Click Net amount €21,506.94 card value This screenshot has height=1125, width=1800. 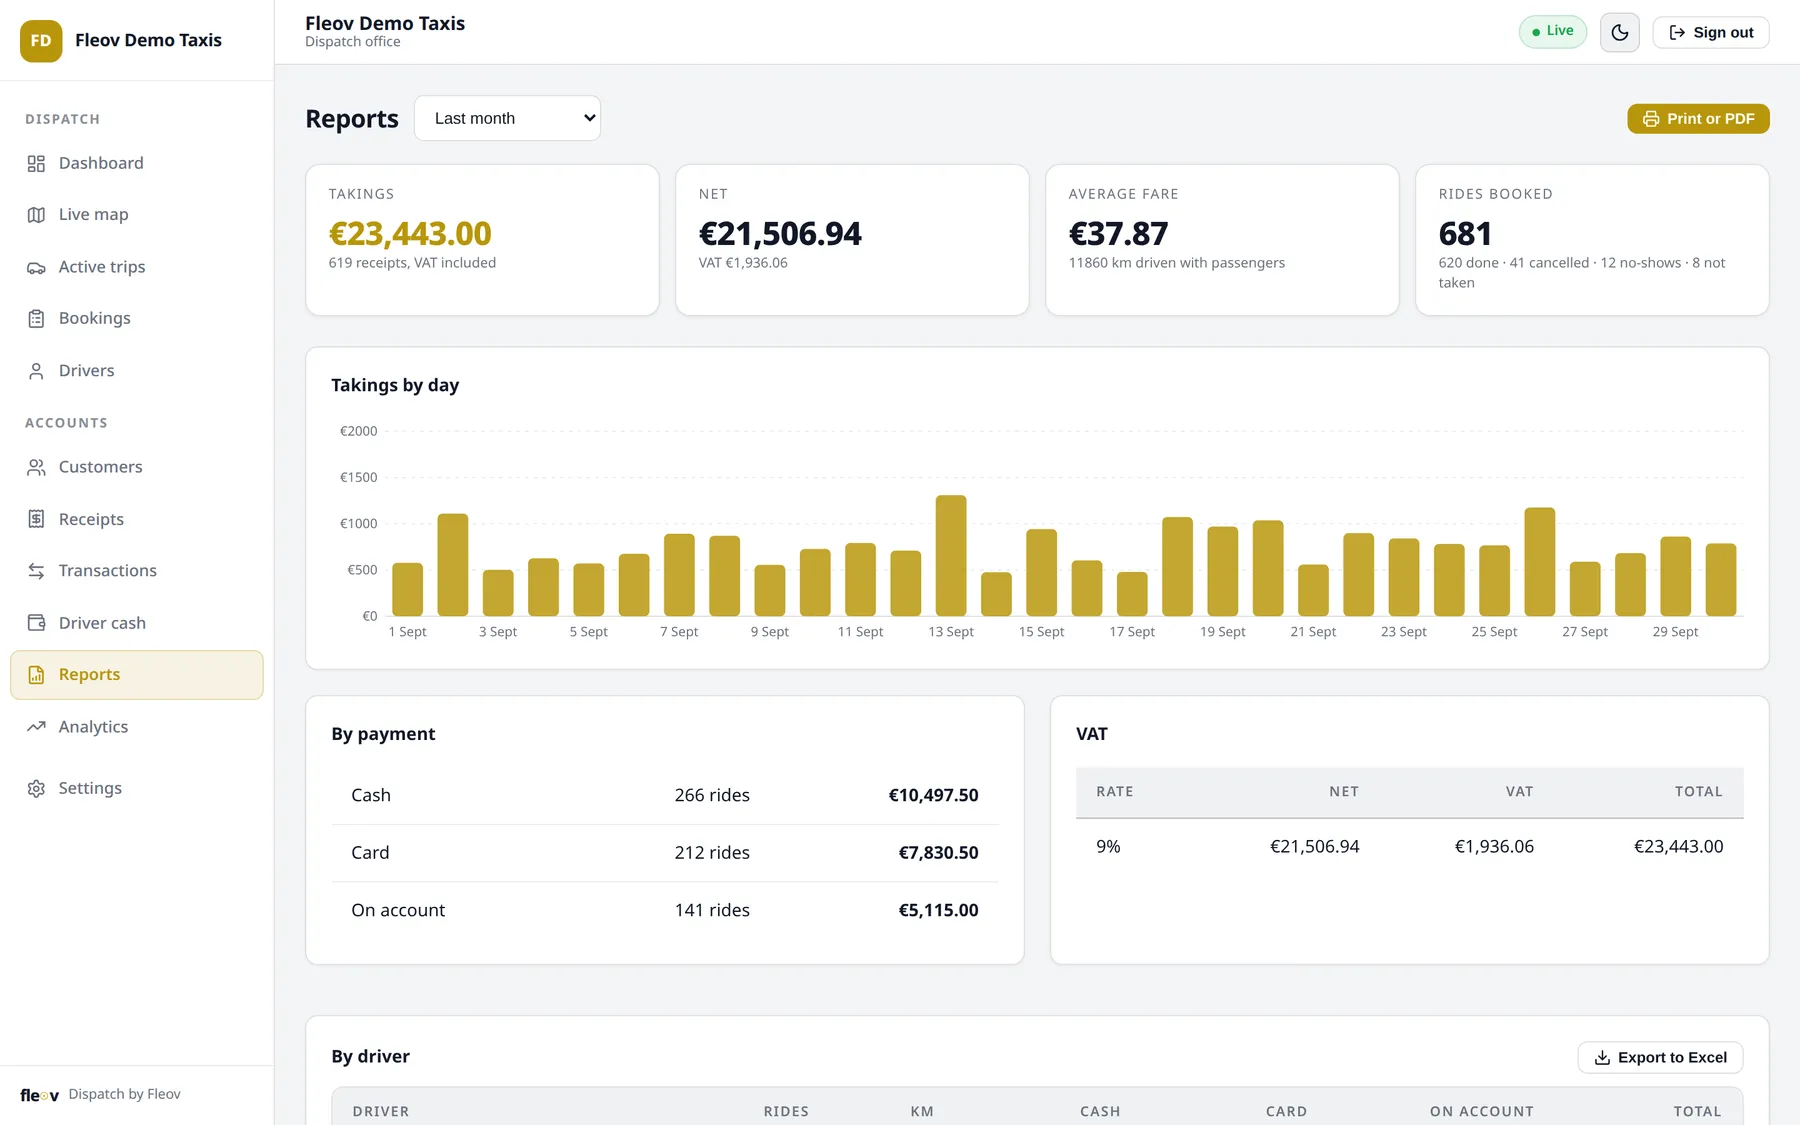[780, 233]
